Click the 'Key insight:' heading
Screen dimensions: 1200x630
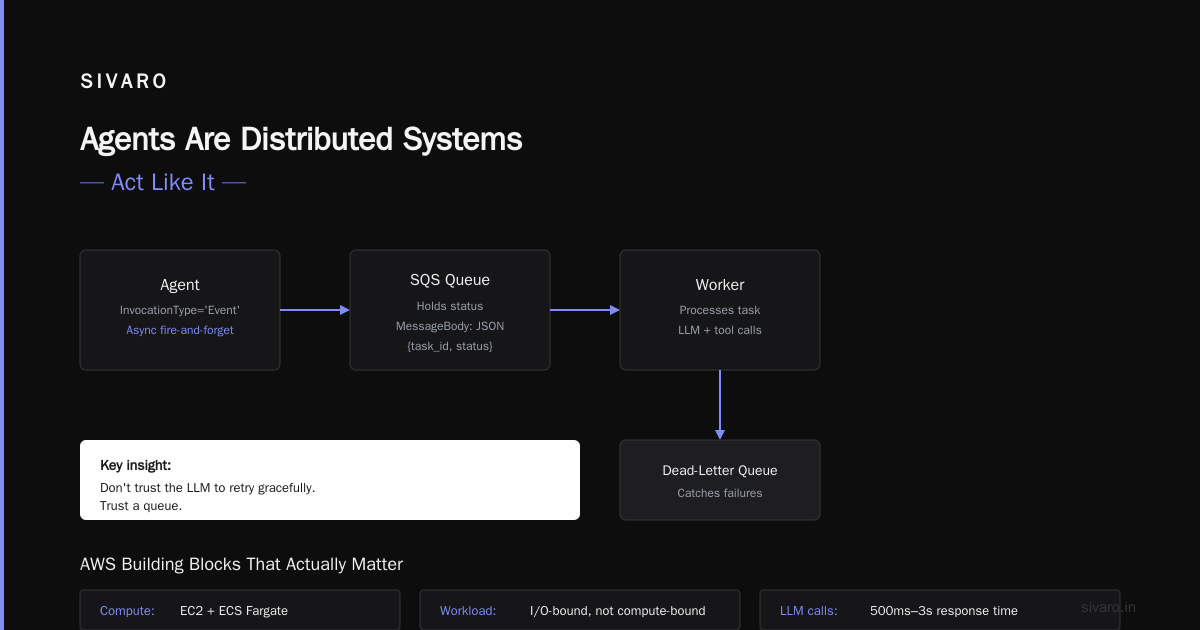(x=135, y=466)
